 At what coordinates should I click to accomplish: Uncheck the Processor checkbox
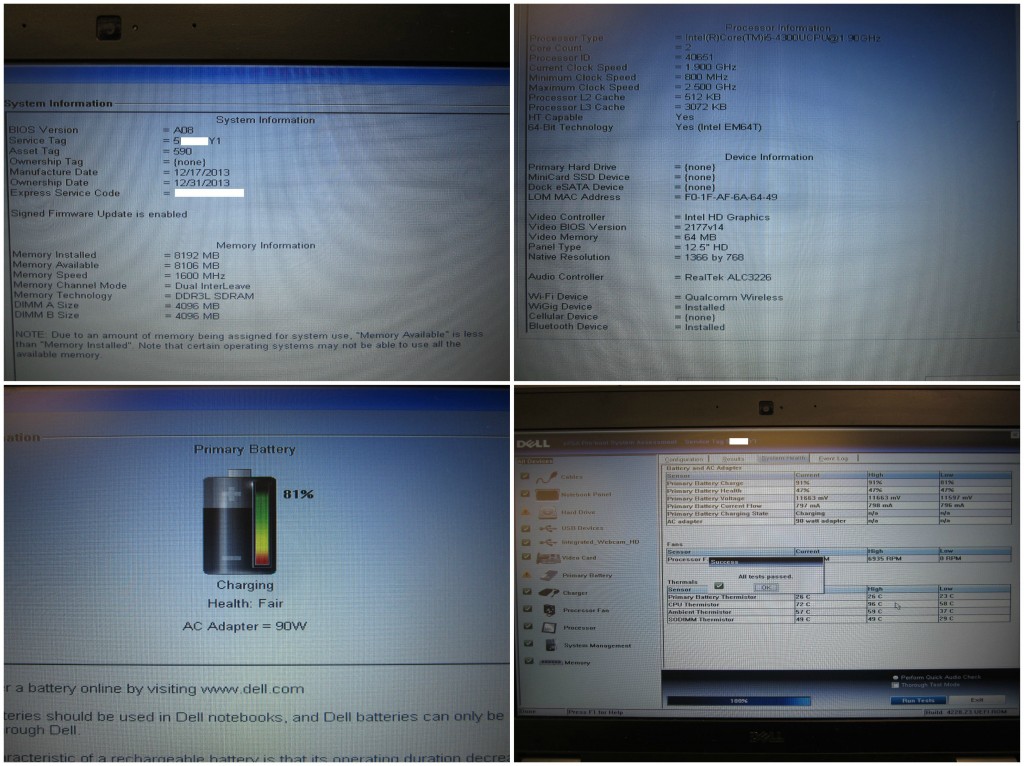click(x=527, y=626)
